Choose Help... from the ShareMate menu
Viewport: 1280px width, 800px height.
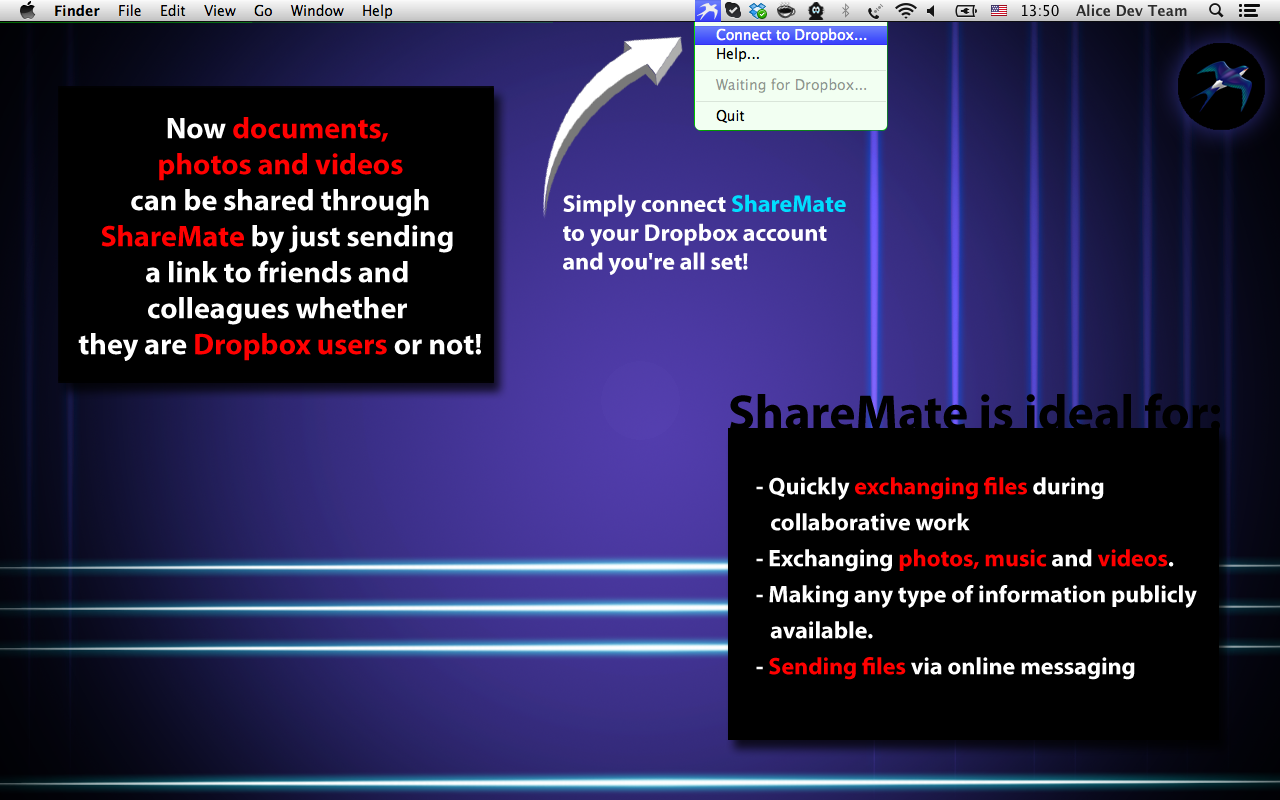click(x=738, y=55)
